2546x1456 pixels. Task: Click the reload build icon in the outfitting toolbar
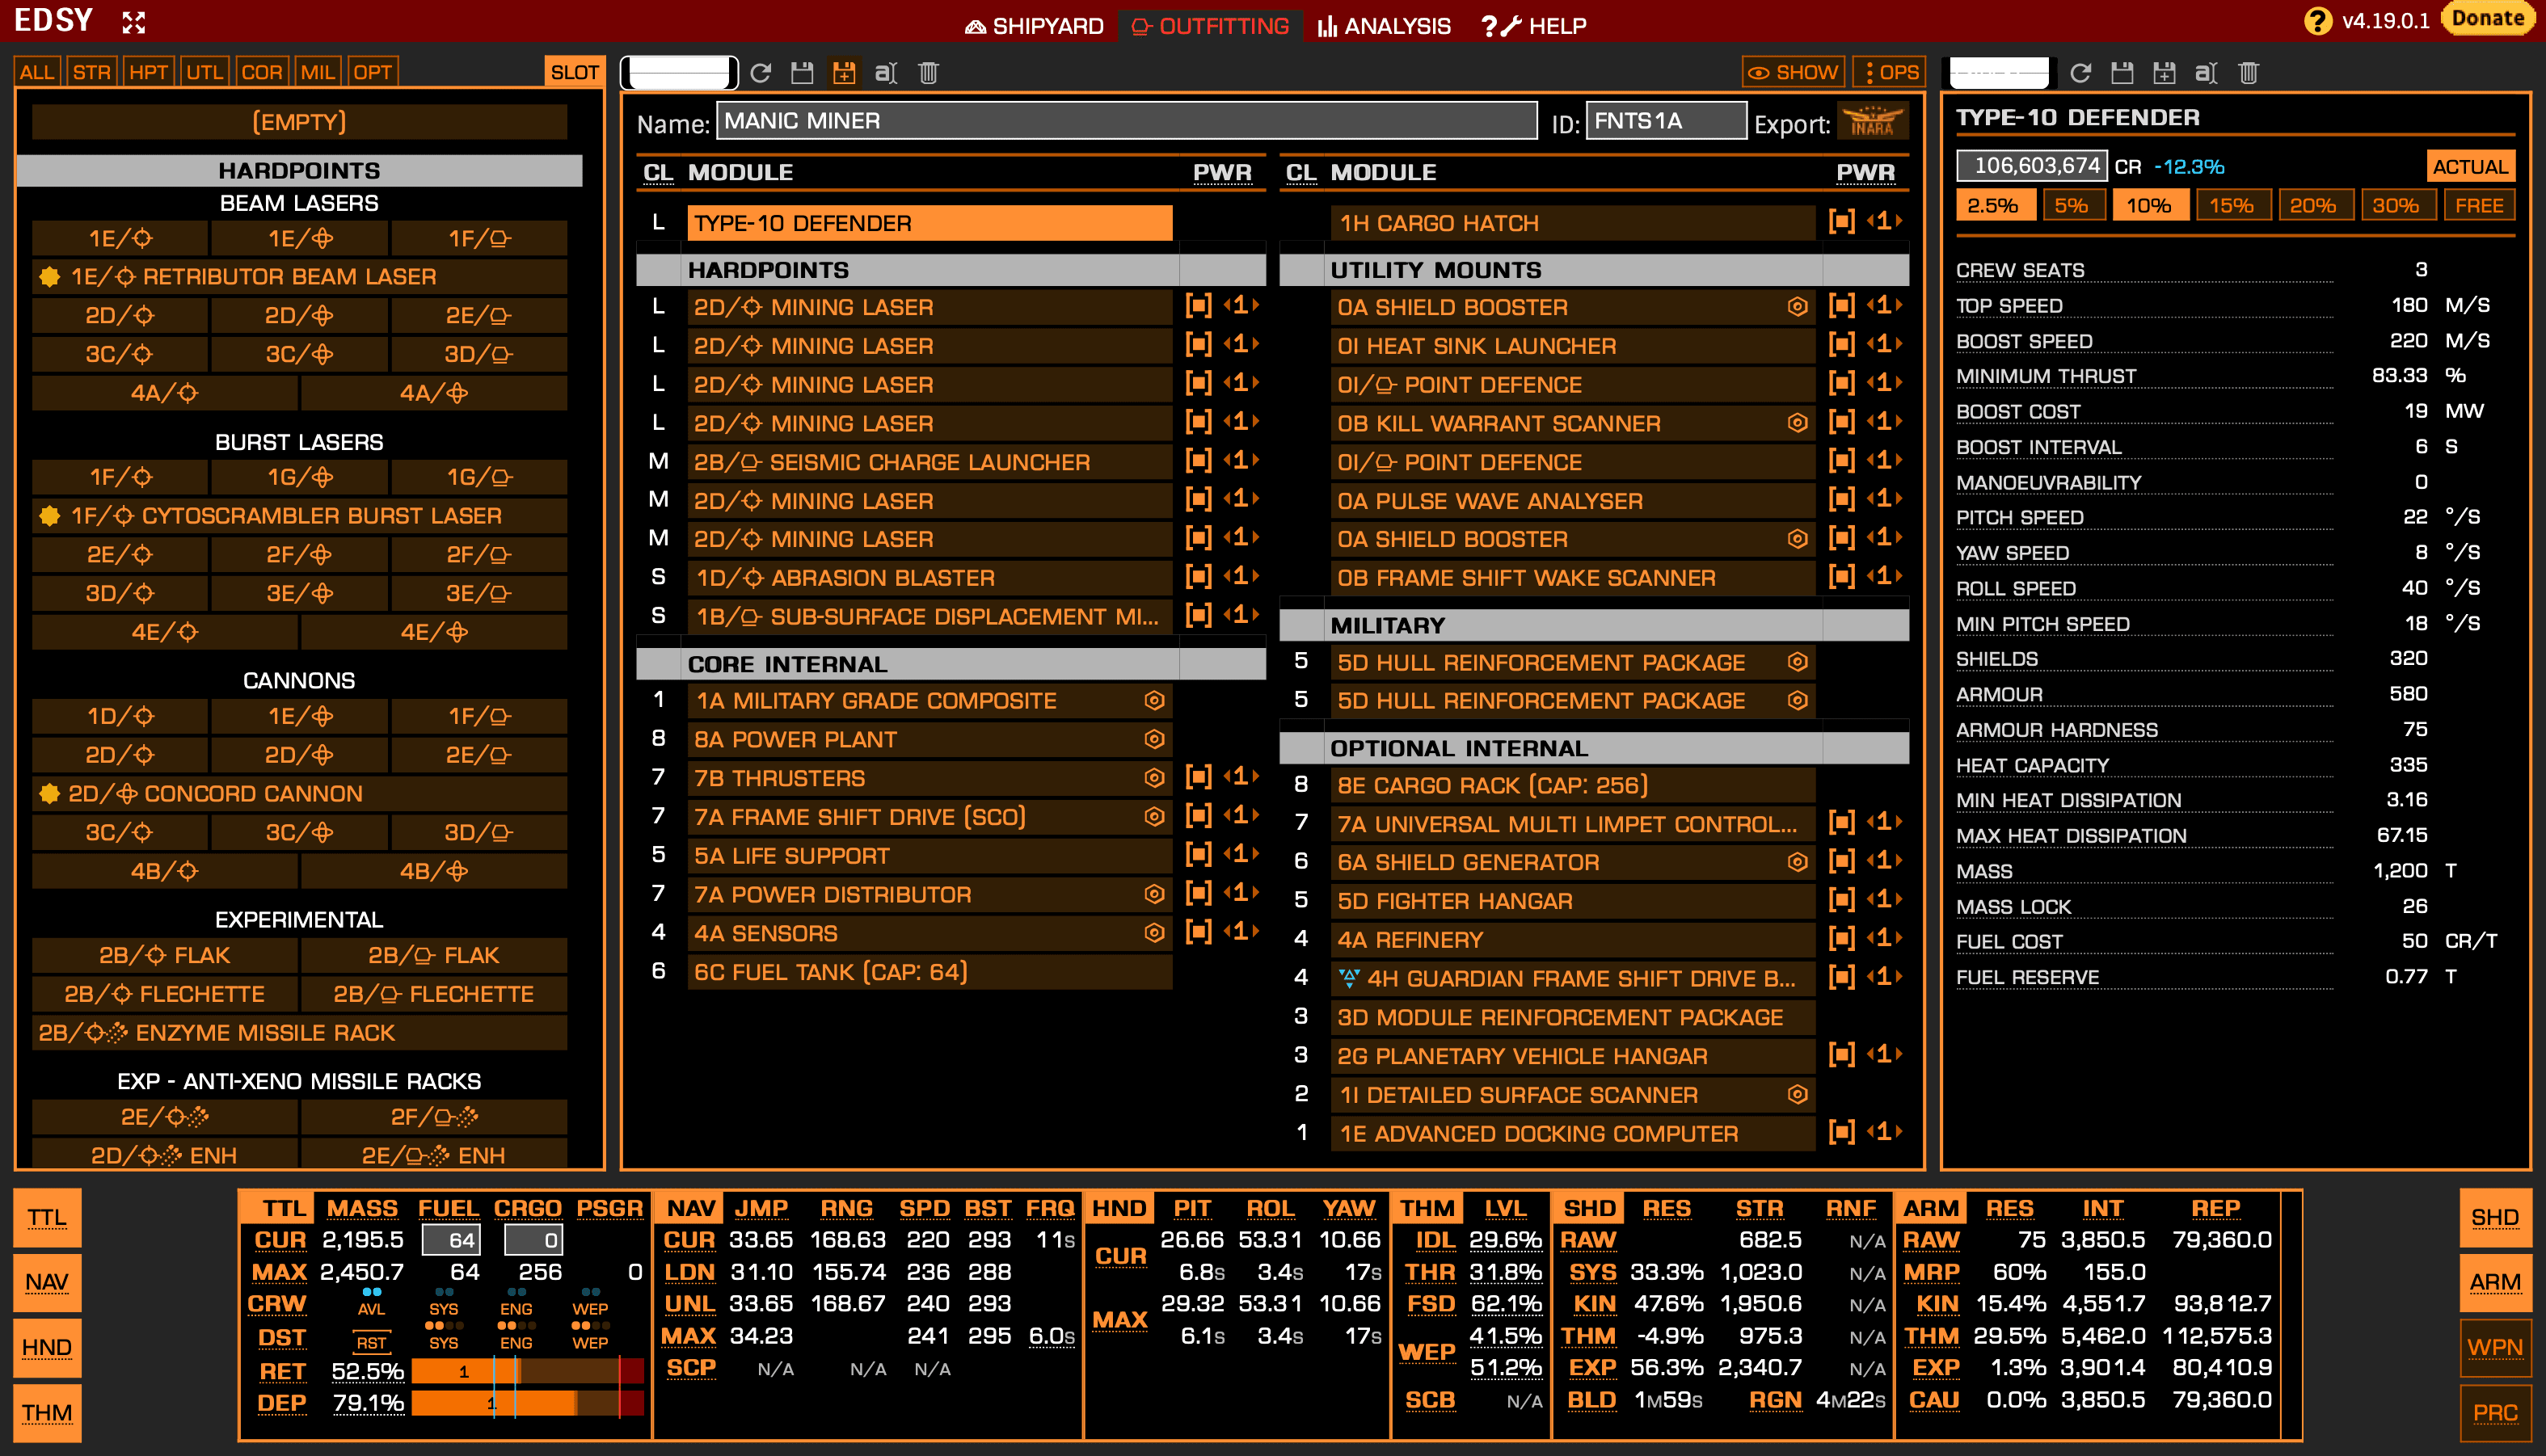(760, 72)
